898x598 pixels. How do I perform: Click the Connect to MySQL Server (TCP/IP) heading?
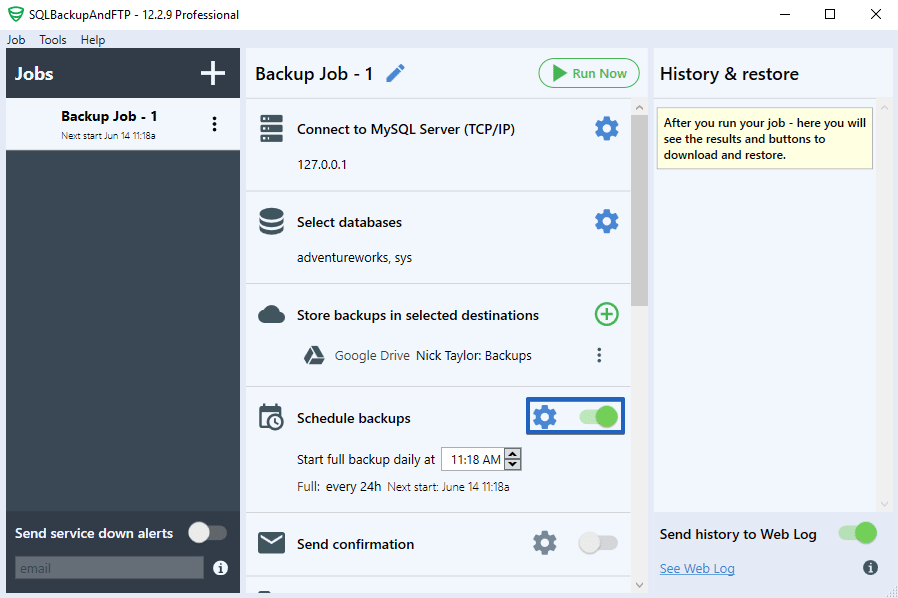point(405,129)
